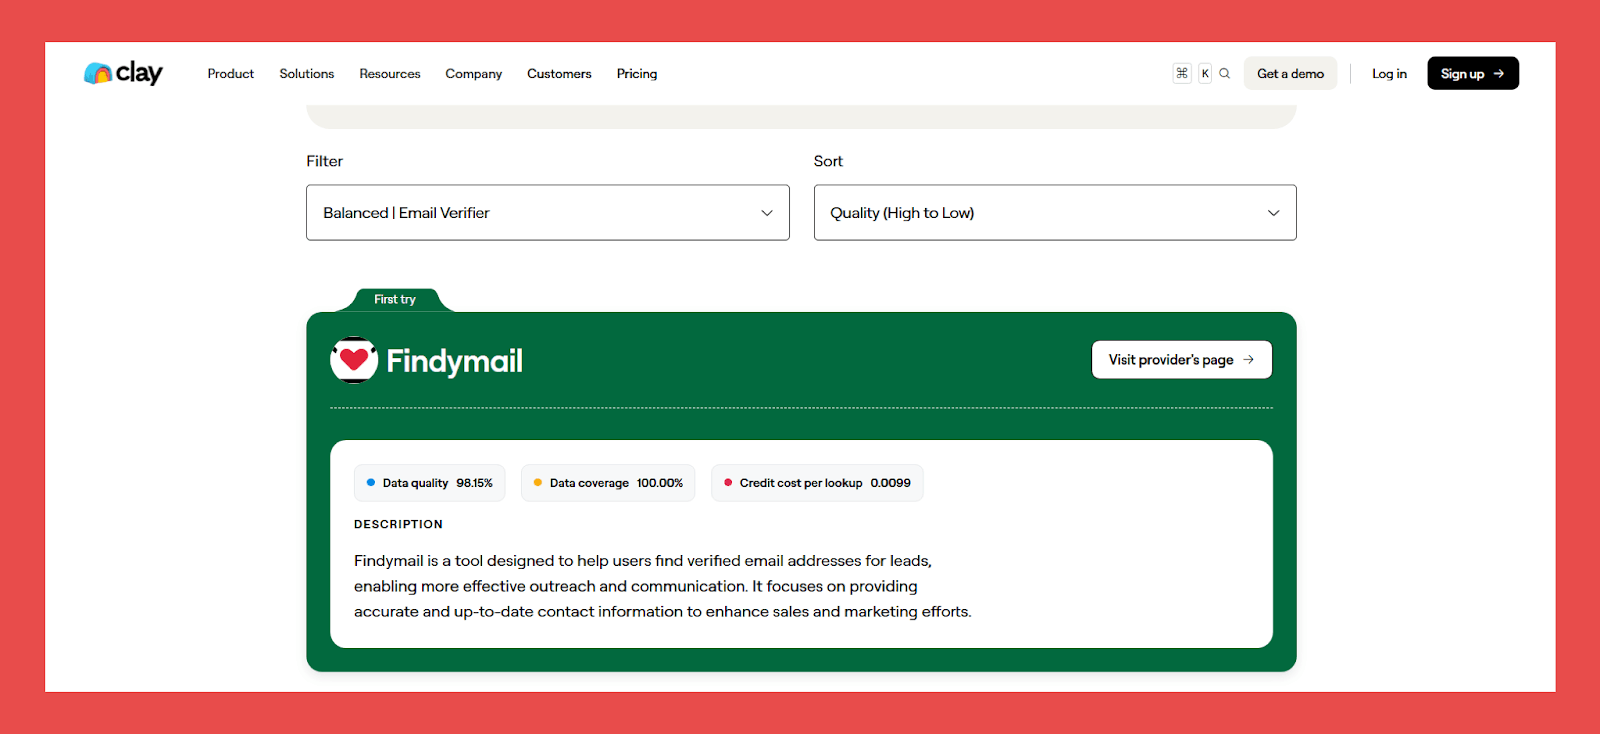Click the Data quality 98.15% badge
The image size is (1600, 734).
pos(430,483)
